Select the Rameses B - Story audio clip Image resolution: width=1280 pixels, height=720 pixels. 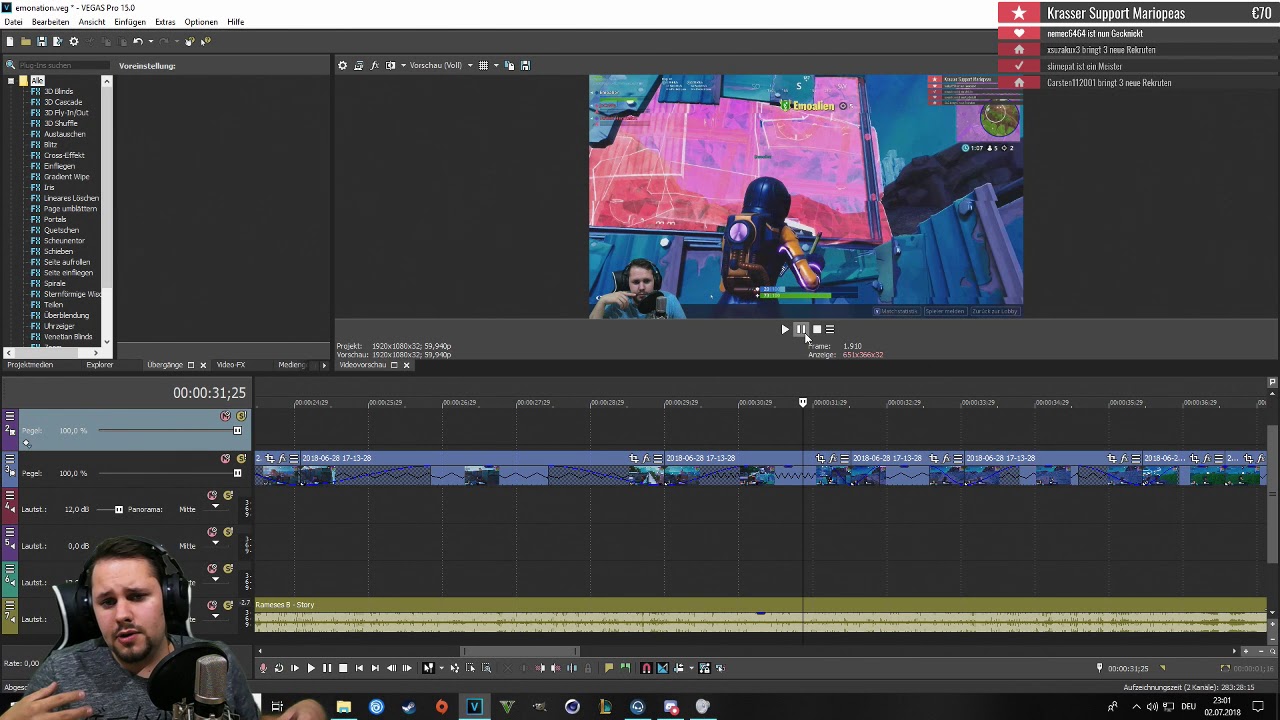coord(760,615)
